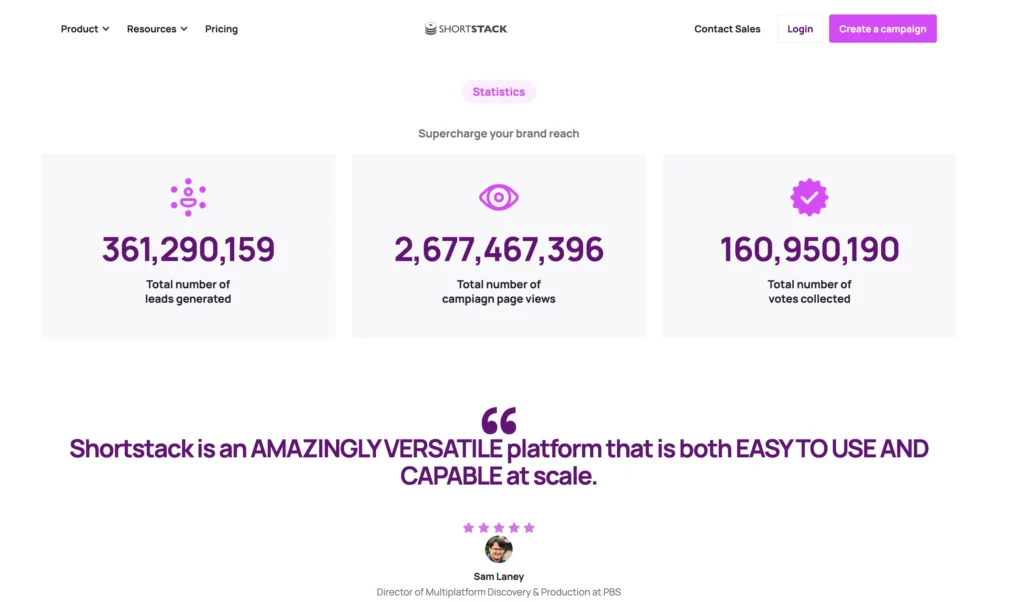Click the Sam Laney name text
The height and width of the screenshot is (602, 1024).
point(498,576)
